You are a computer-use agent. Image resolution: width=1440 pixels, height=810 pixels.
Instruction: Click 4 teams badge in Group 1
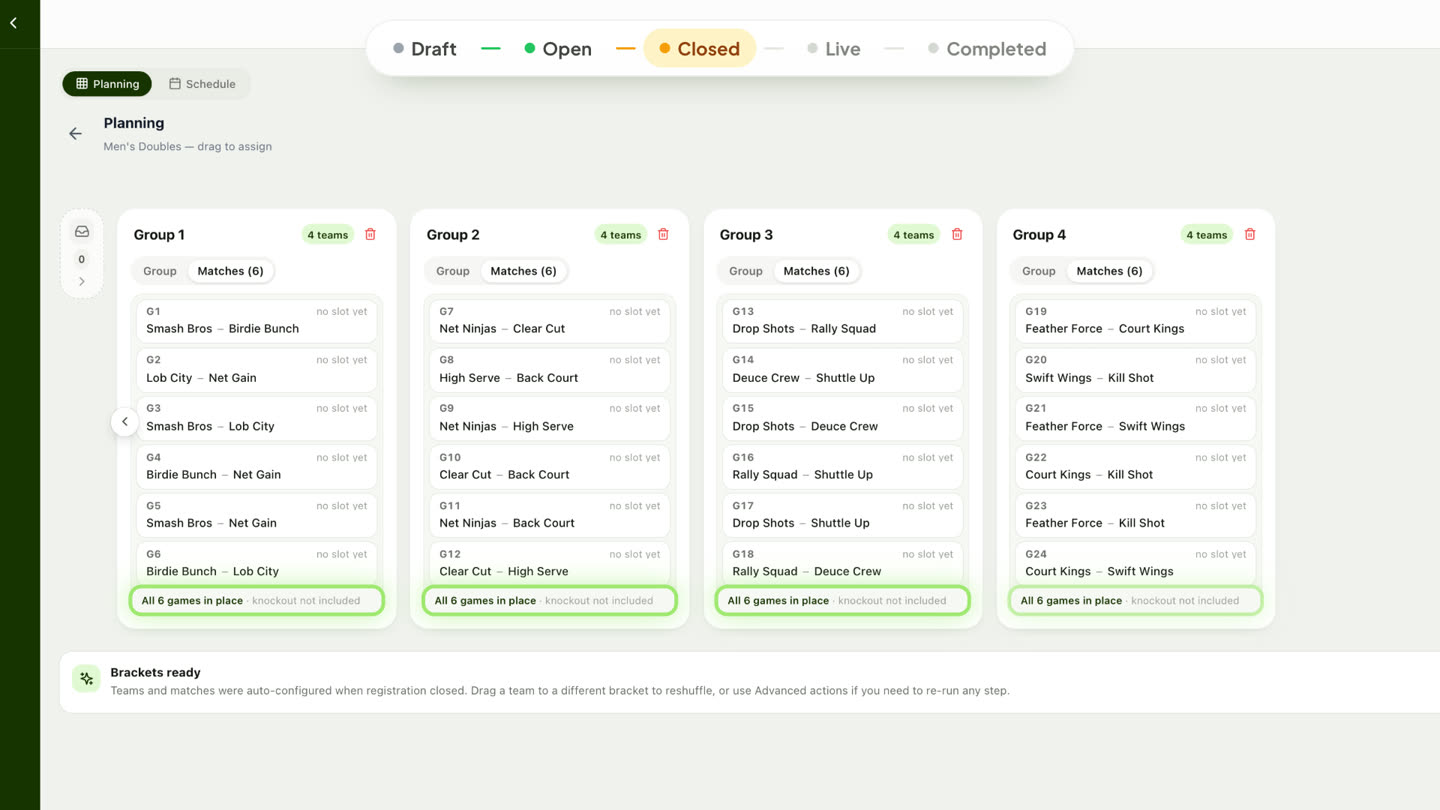pos(328,235)
